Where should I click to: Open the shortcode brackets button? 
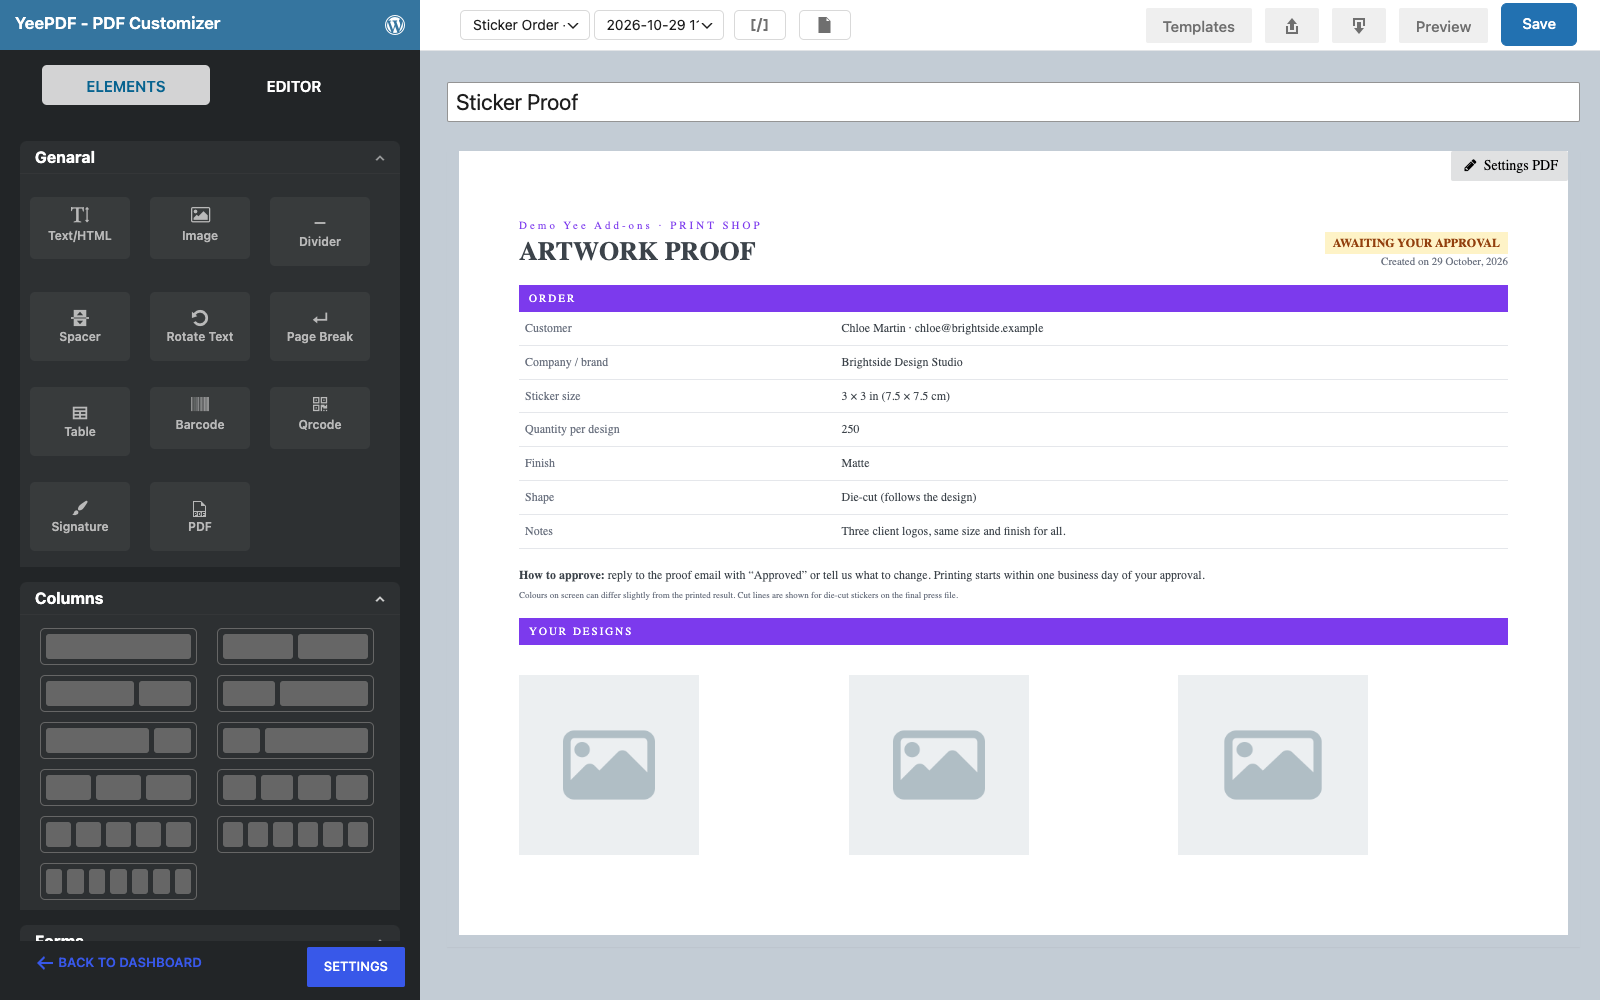[x=760, y=25]
